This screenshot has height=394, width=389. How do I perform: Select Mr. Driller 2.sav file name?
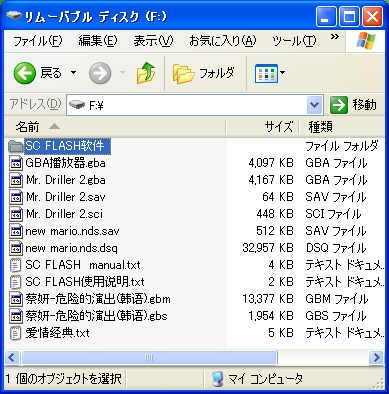point(66,197)
